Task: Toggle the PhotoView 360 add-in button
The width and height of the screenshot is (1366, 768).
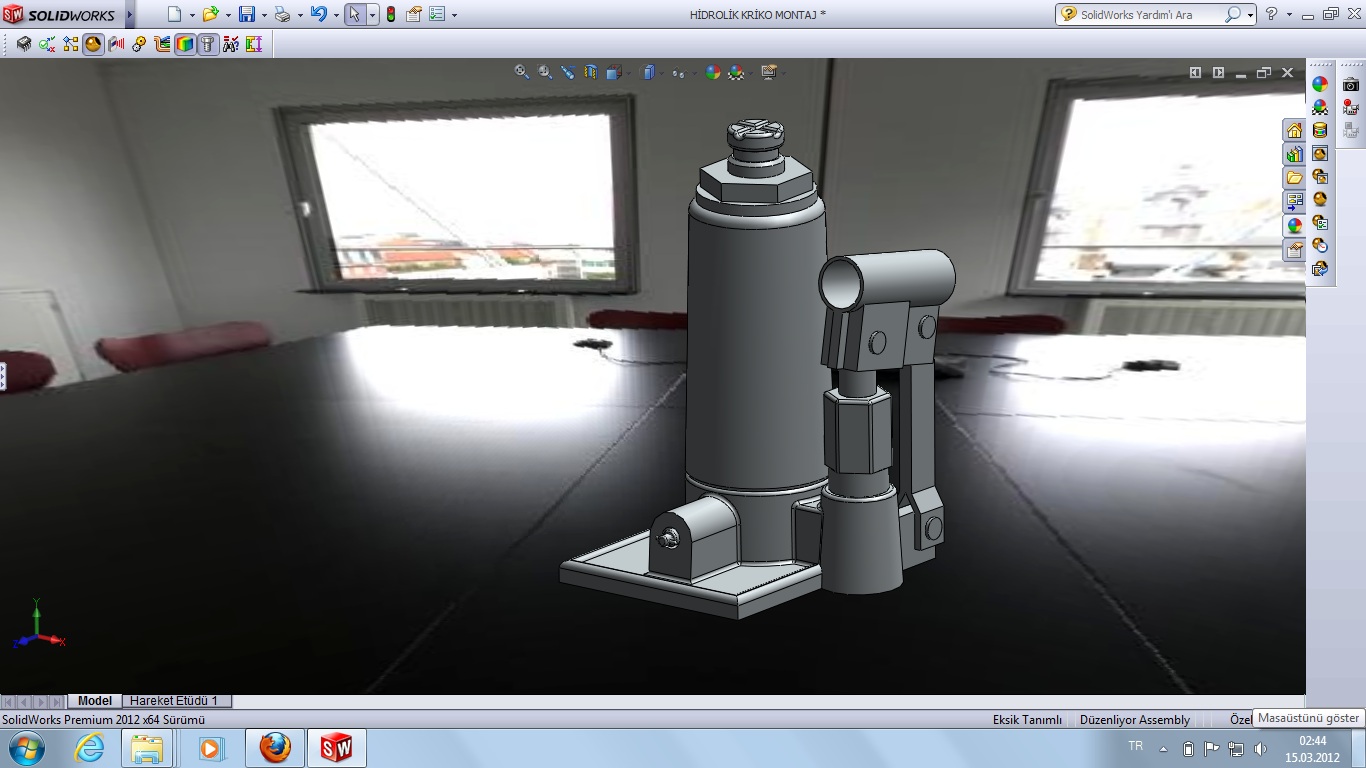Action: pyautogui.click(x=93, y=44)
